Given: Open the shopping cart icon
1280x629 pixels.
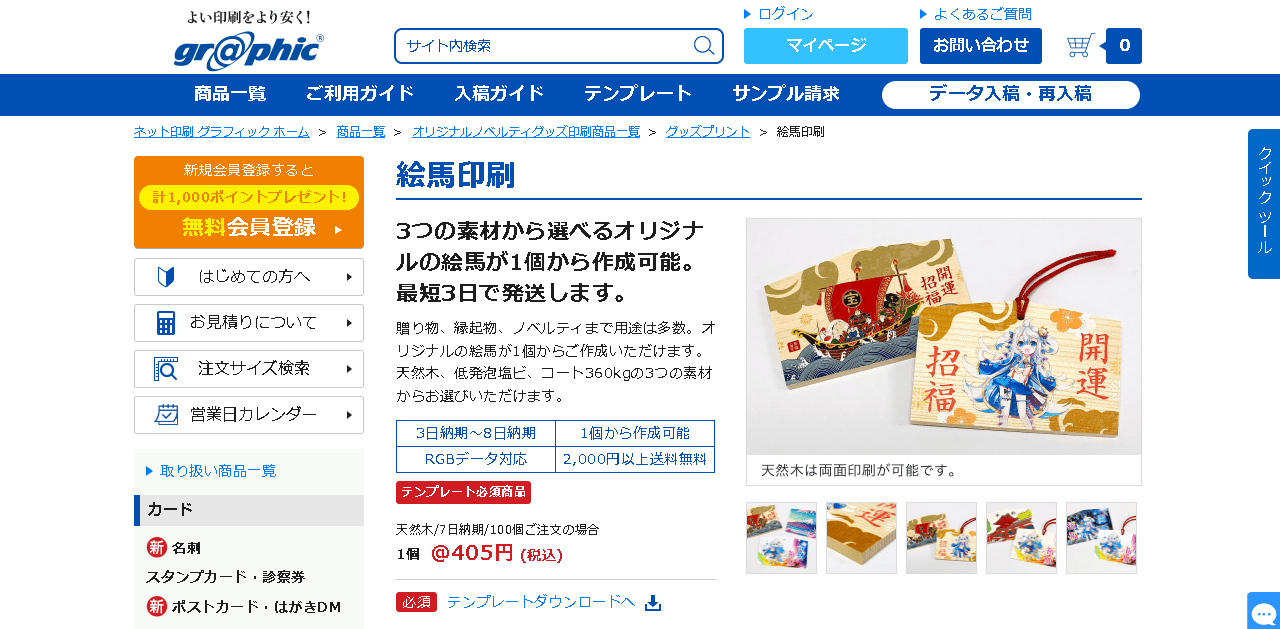Looking at the screenshot, I should (x=1080, y=46).
